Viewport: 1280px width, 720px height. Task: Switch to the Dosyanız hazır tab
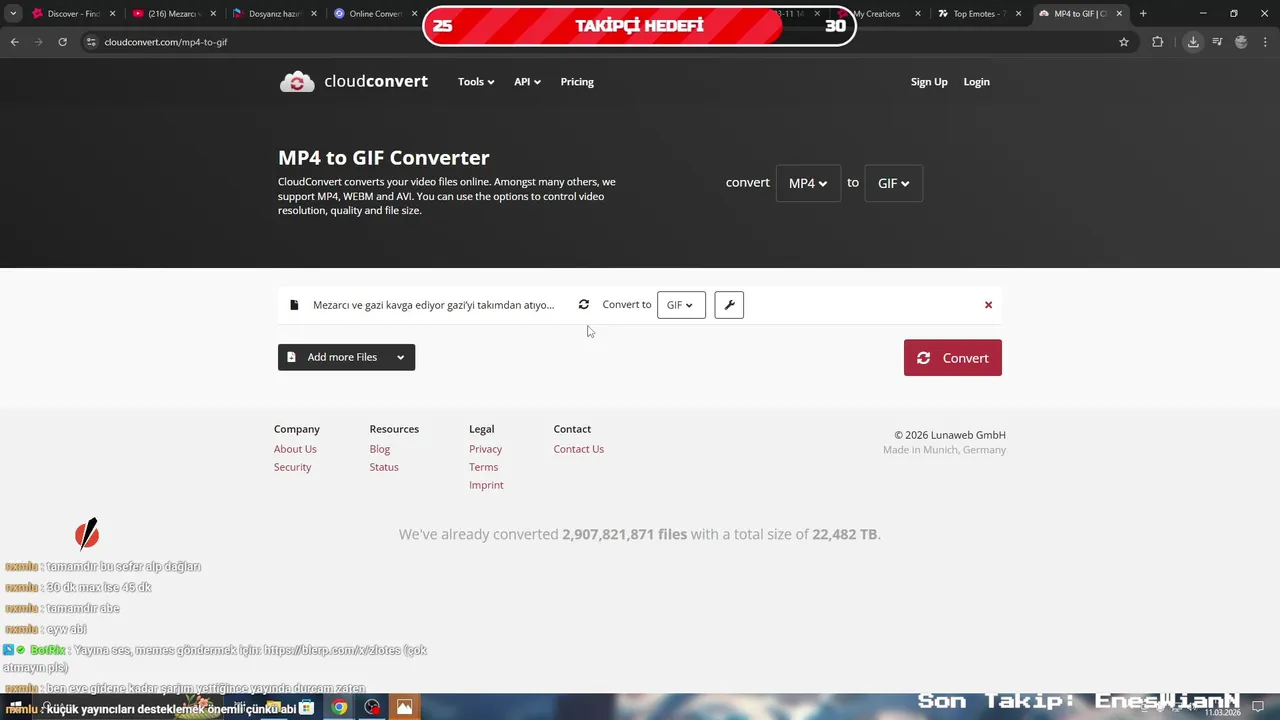tap(274, 14)
